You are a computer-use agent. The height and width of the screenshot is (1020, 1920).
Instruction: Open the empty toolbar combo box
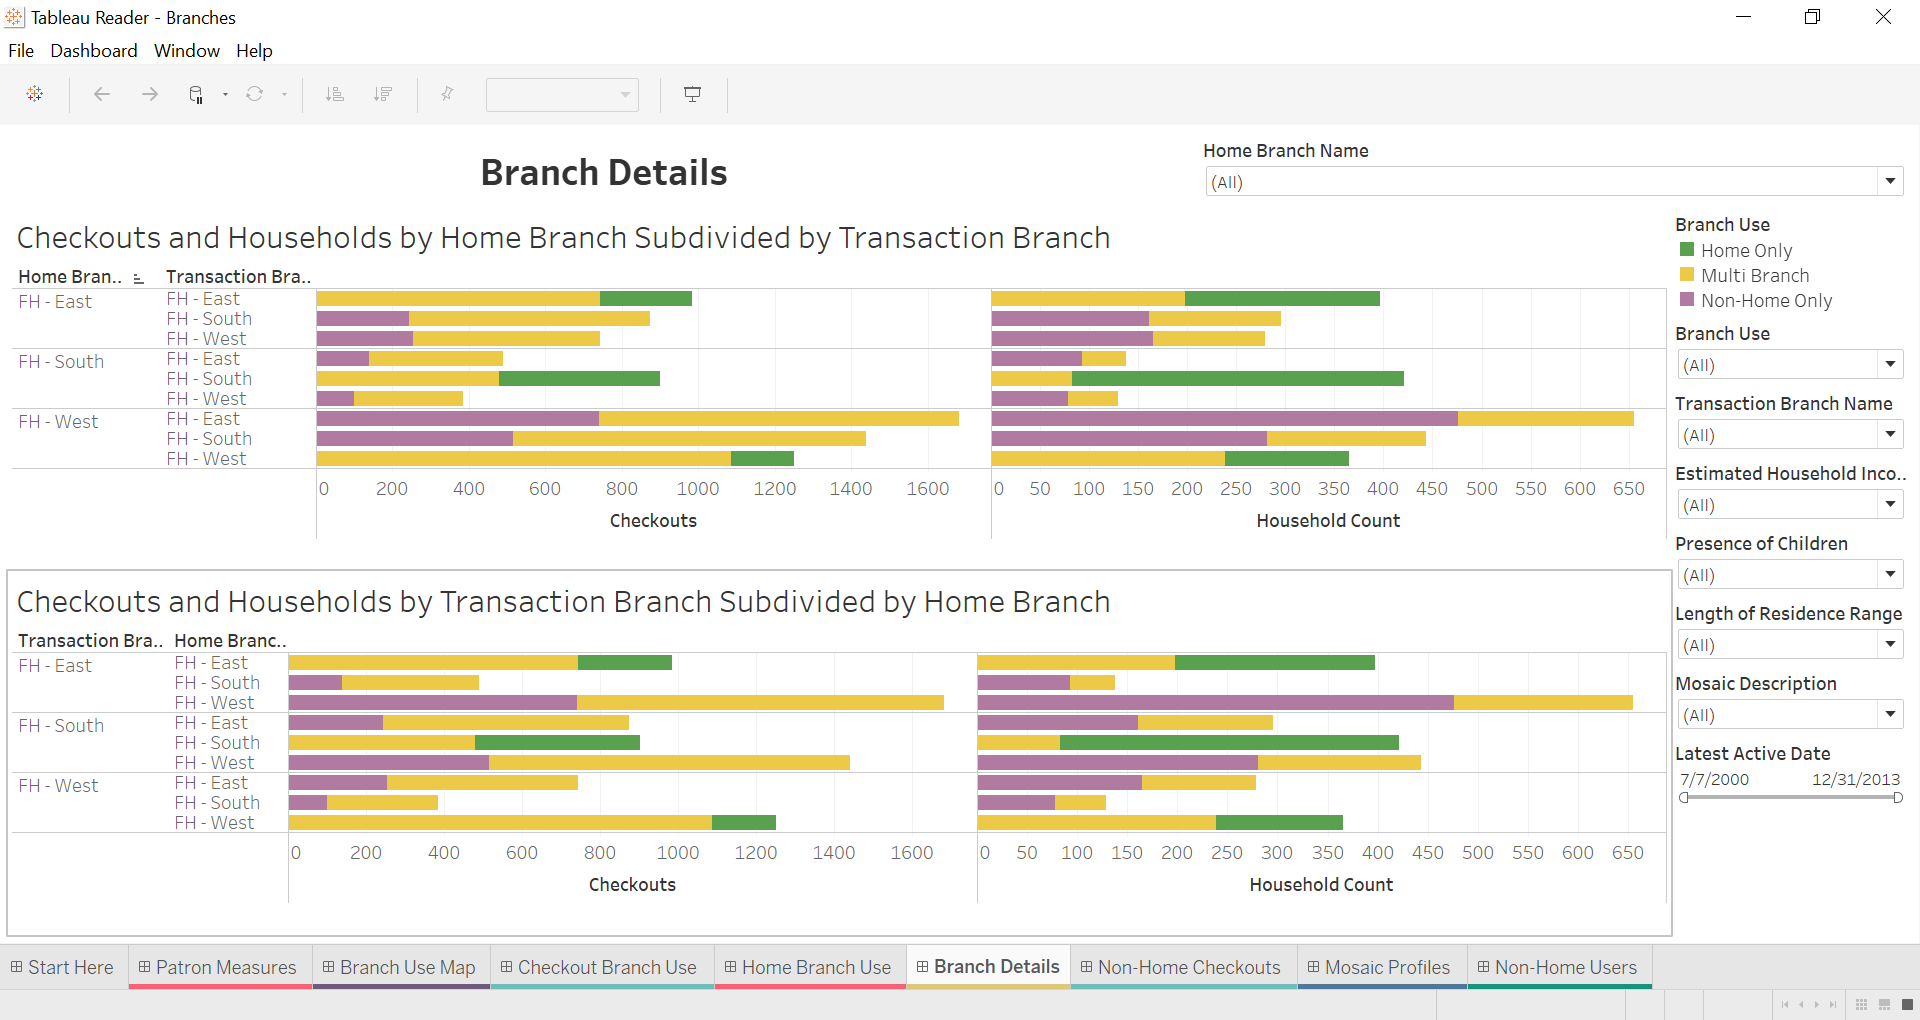562,95
